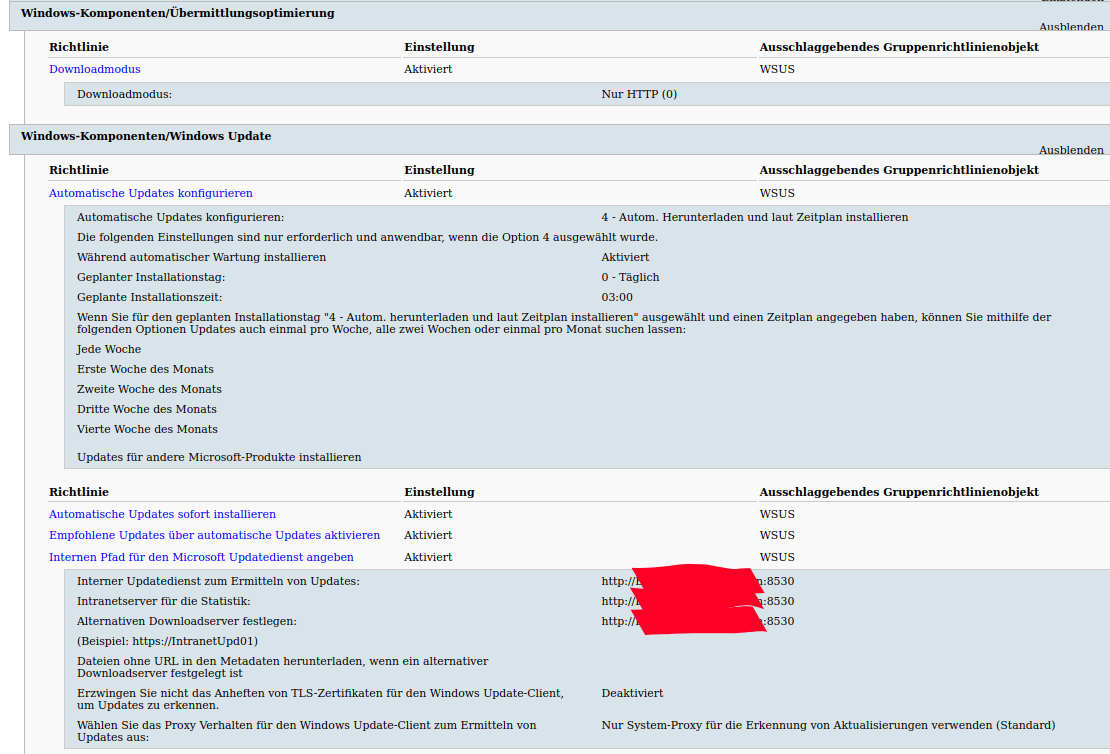This screenshot has width=1110, height=754.
Task: Click 'Dateien ohne URL in den Metadaten herunterladen' text
Action: tap(282, 667)
